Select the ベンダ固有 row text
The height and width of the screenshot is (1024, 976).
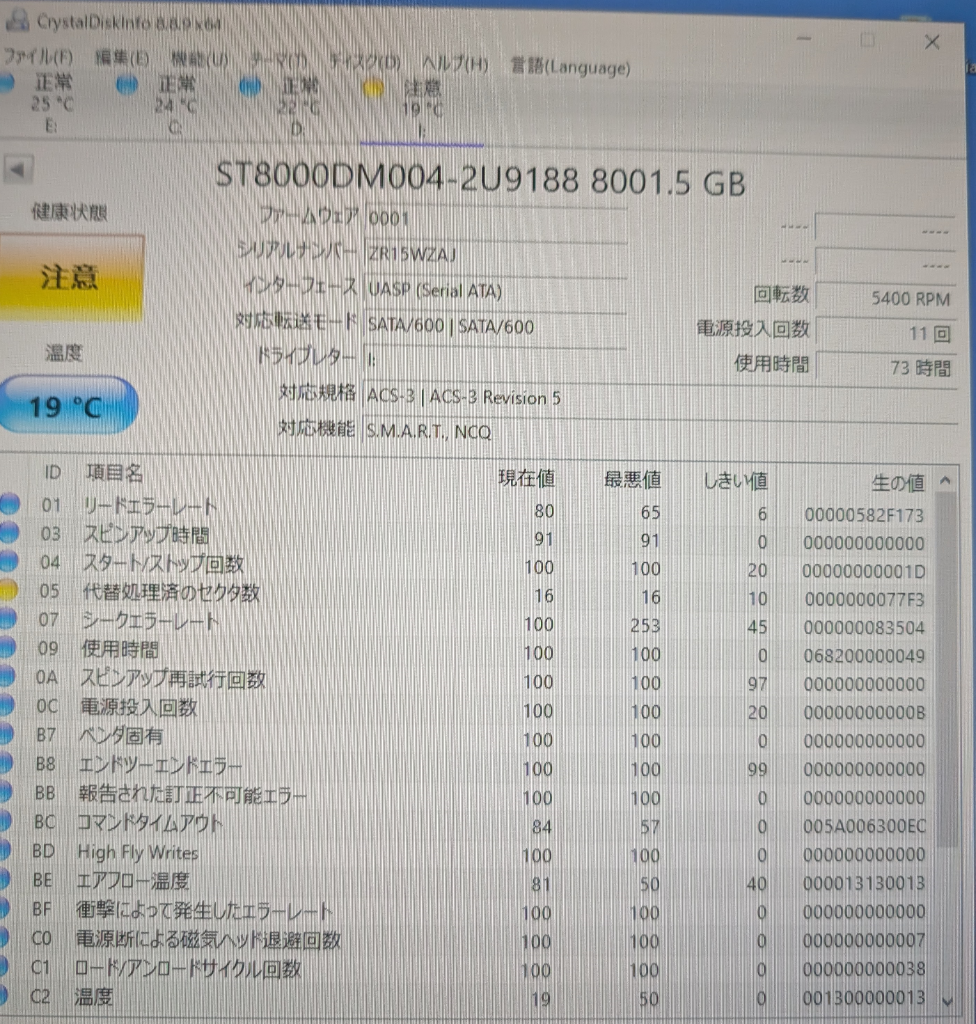tap(121, 736)
